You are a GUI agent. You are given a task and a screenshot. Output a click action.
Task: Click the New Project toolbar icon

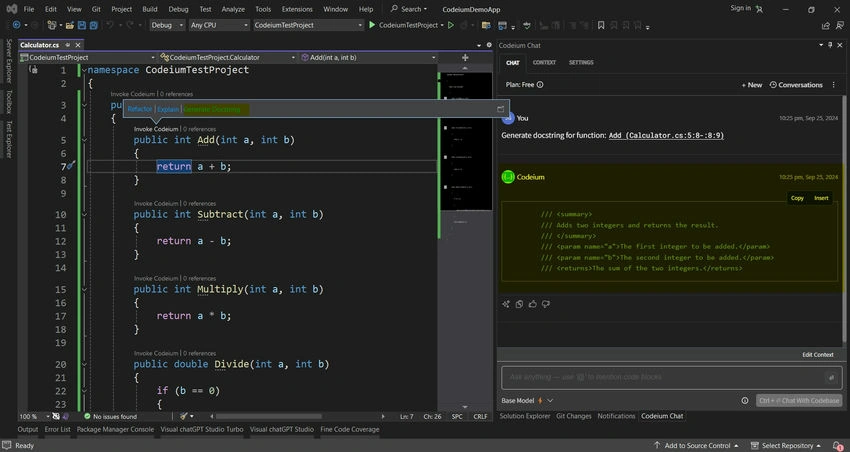(52, 25)
